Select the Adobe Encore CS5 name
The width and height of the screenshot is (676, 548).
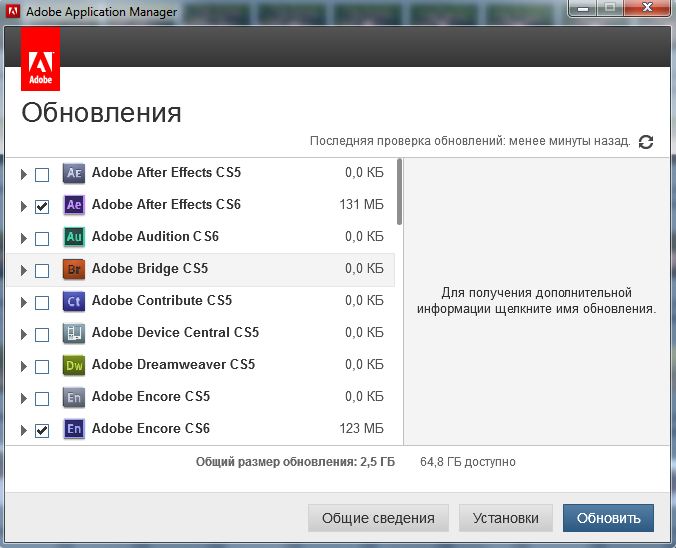151,396
